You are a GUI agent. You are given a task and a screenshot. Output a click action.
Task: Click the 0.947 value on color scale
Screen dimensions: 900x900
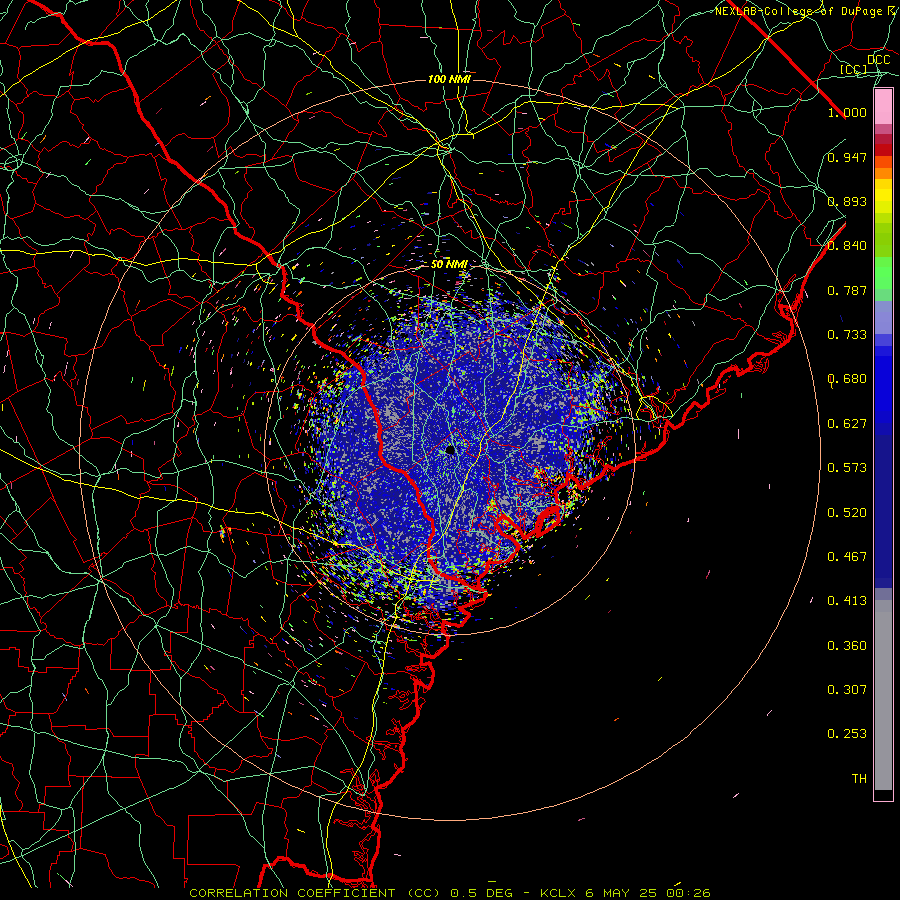pyautogui.click(x=847, y=157)
